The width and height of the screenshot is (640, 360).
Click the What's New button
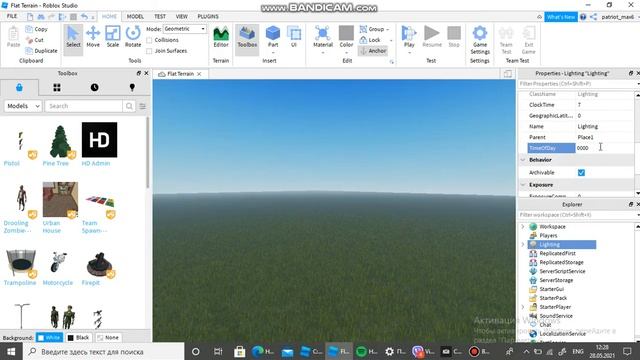tap(561, 17)
